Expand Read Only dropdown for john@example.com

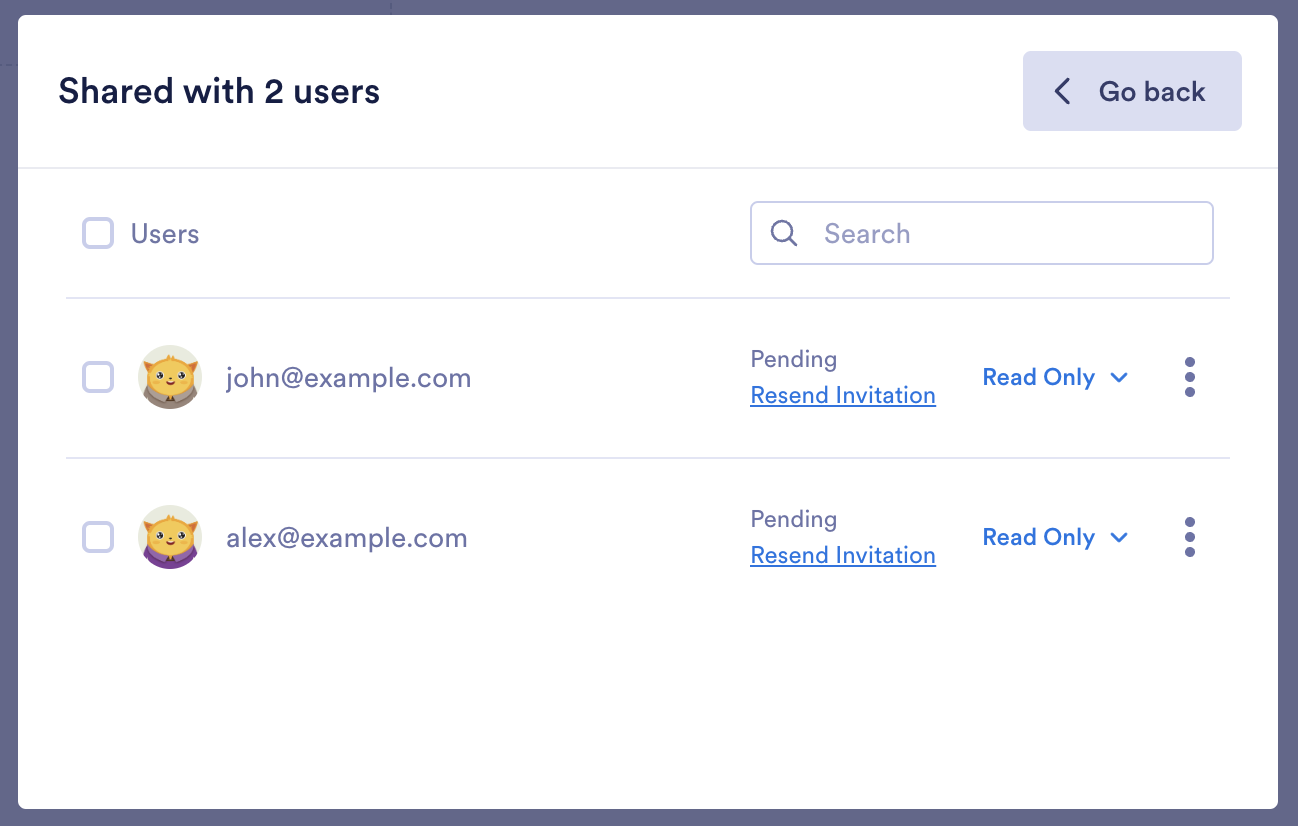(x=1055, y=377)
